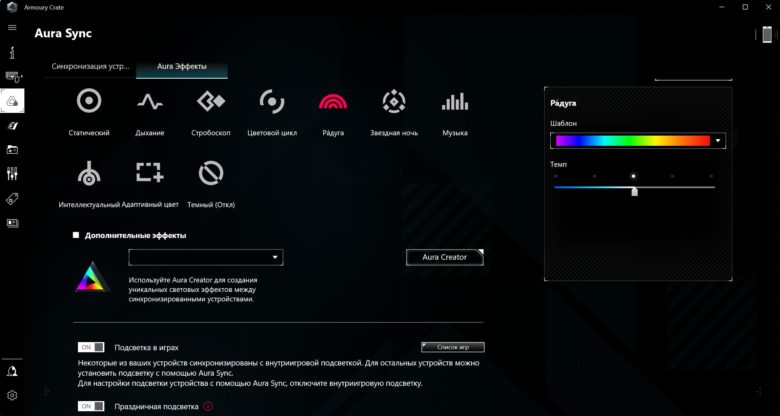Select the Адаптивный цвет adaptive color icon
780x416 pixels.
pyautogui.click(x=150, y=173)
